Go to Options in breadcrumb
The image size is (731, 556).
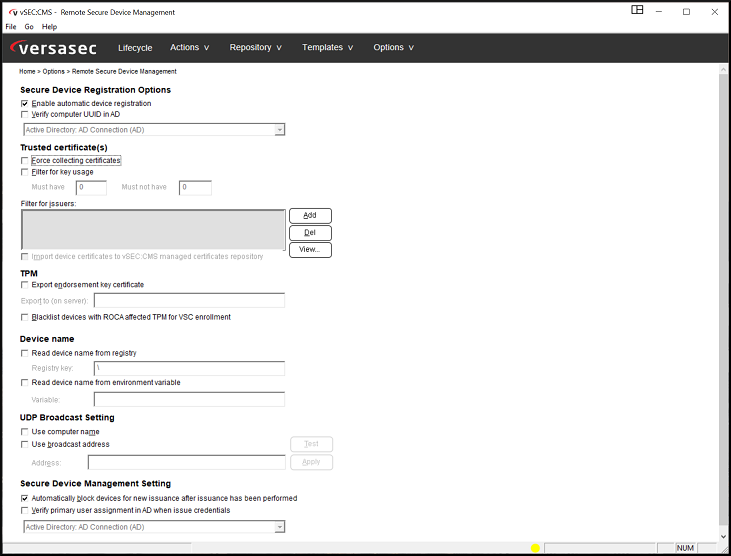(x=54, y=71)
